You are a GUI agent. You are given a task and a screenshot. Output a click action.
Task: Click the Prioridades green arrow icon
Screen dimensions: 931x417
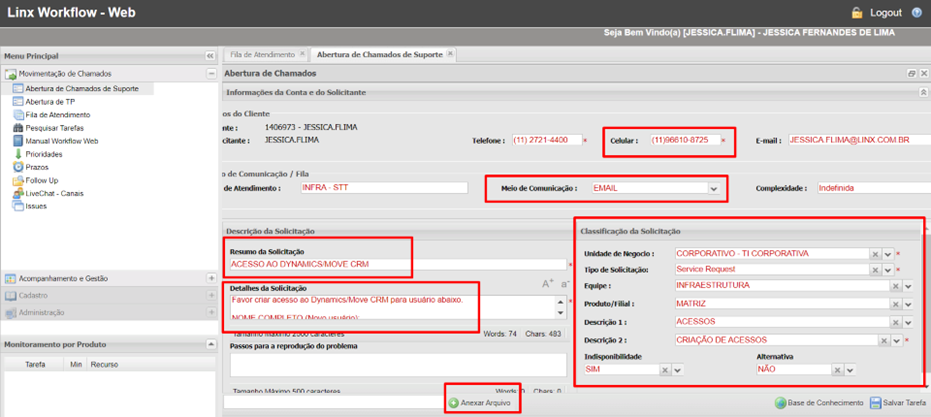pos(18,154)
